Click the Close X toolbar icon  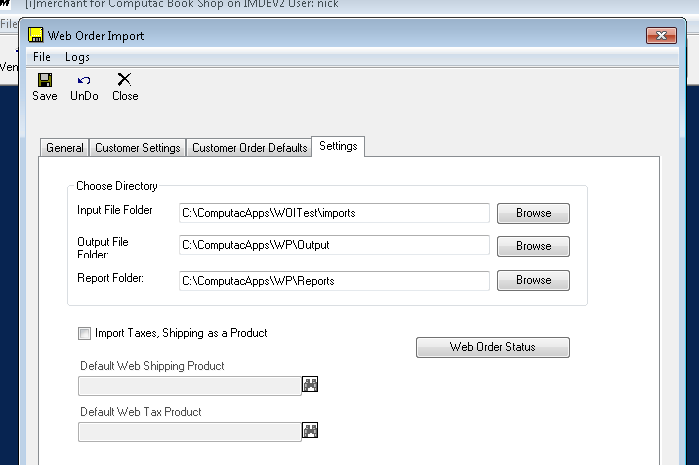click(124, 79)
